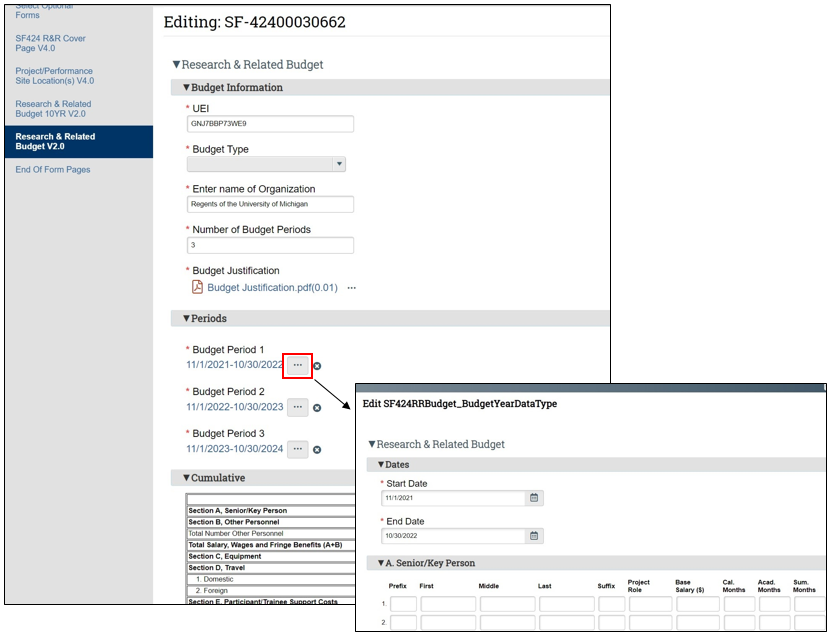The image size is (830, 635).
Task: Click the Project Role field in row 1
Action: [x=651, y=604]
